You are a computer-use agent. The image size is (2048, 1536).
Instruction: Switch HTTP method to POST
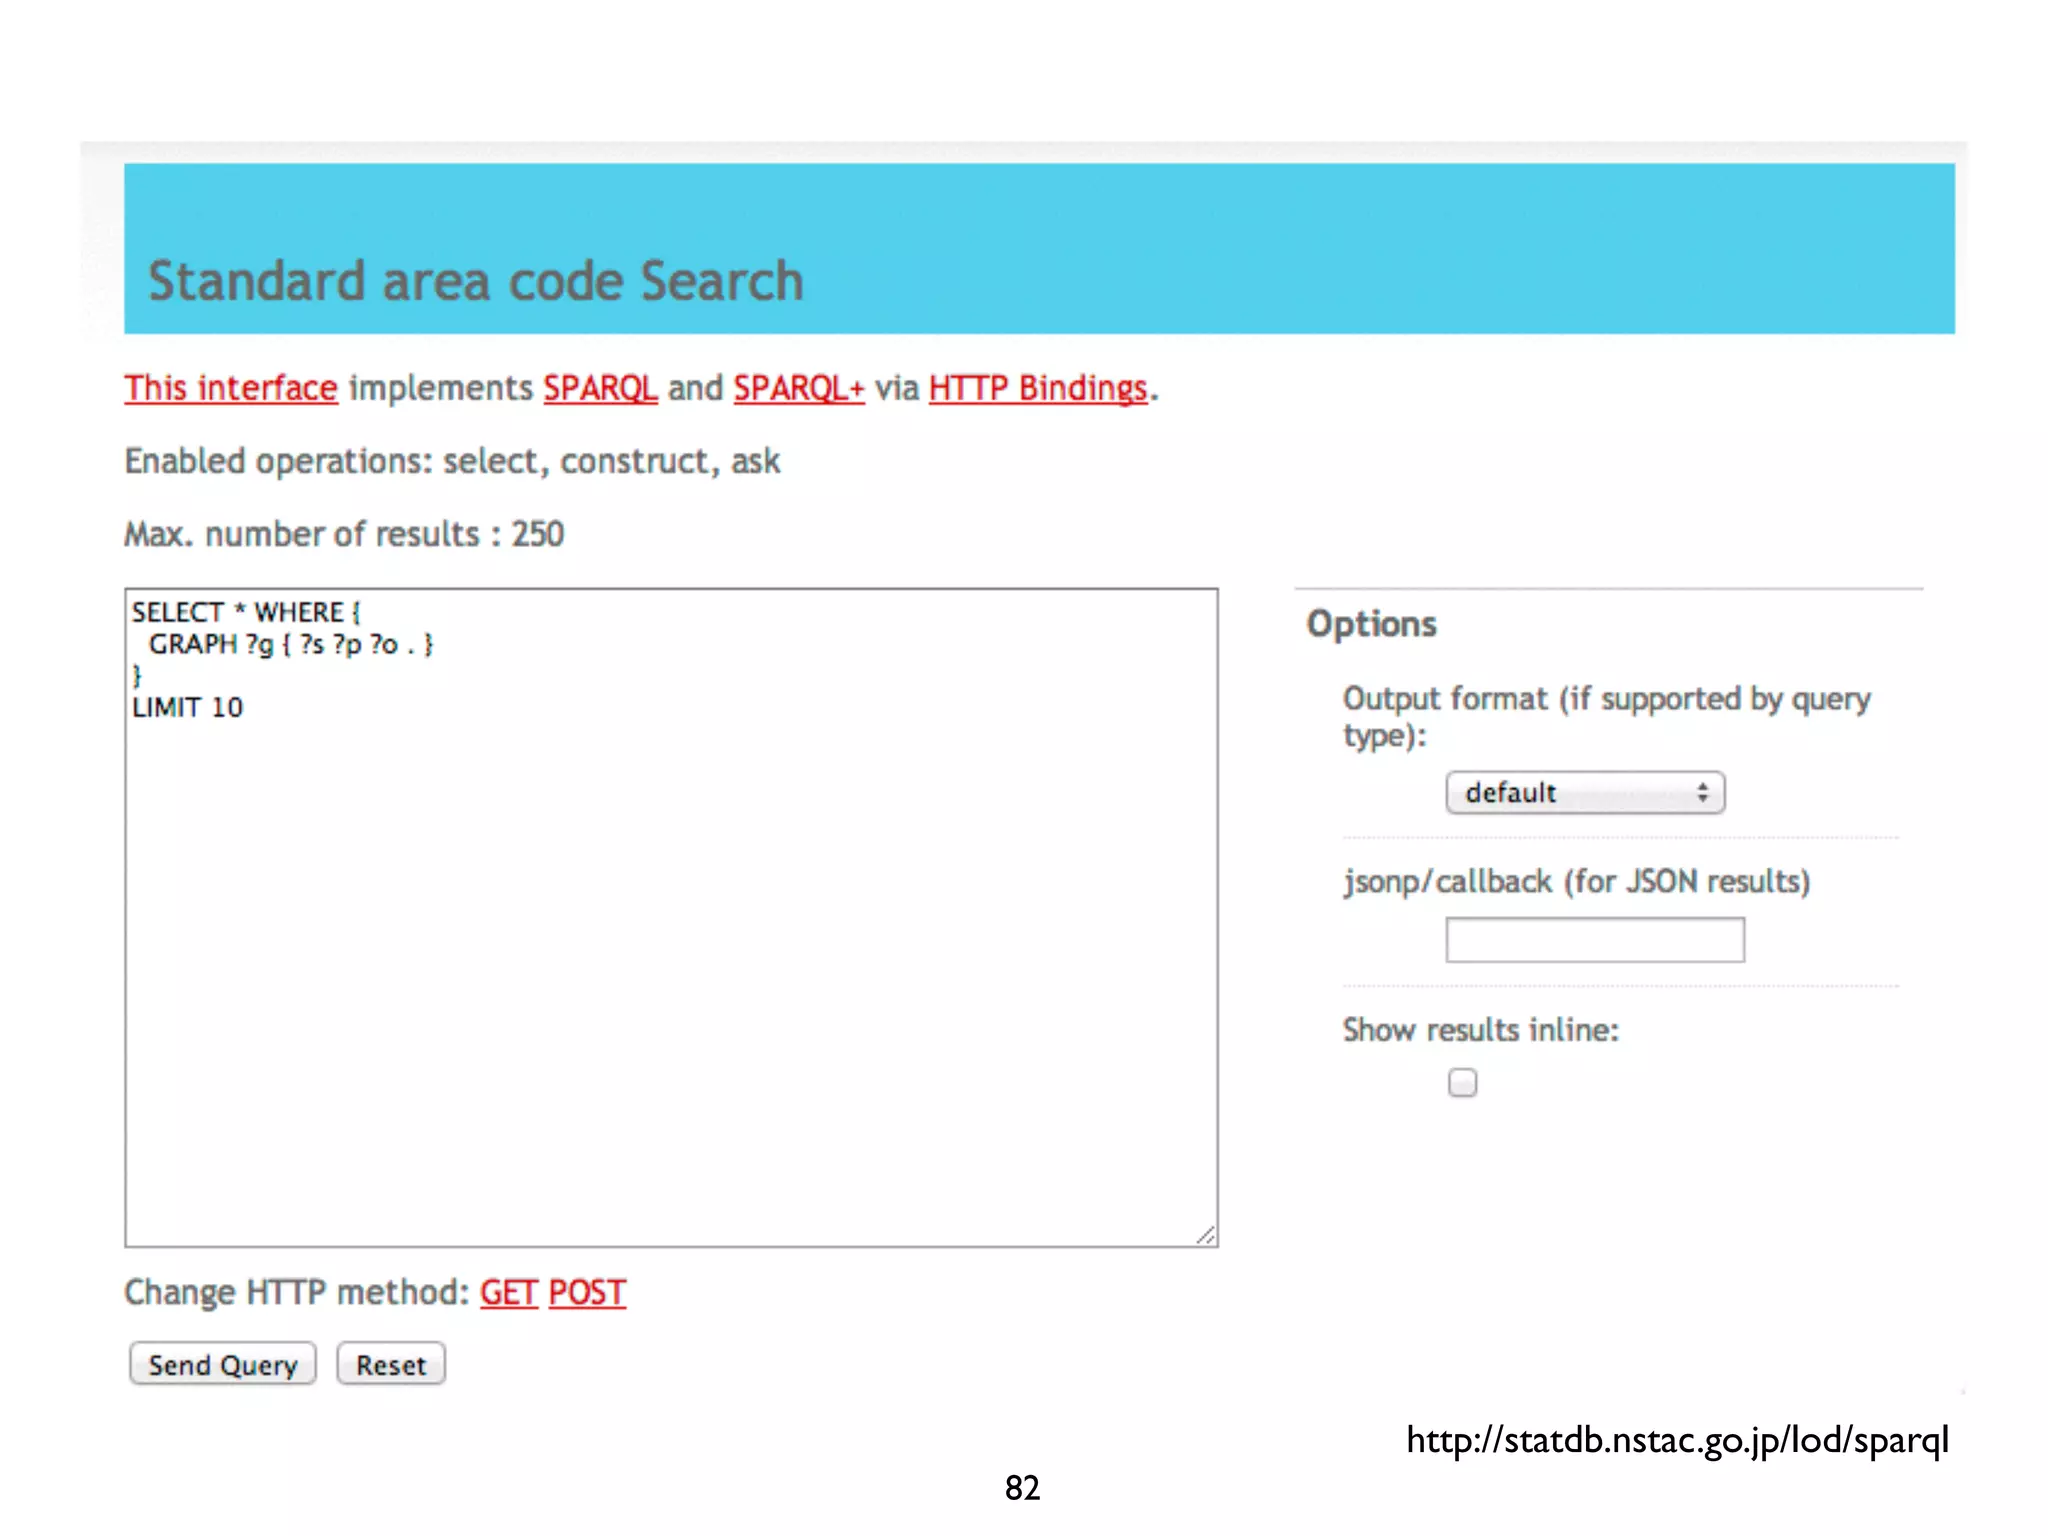pyautogui.click(x=587, y=1292)
